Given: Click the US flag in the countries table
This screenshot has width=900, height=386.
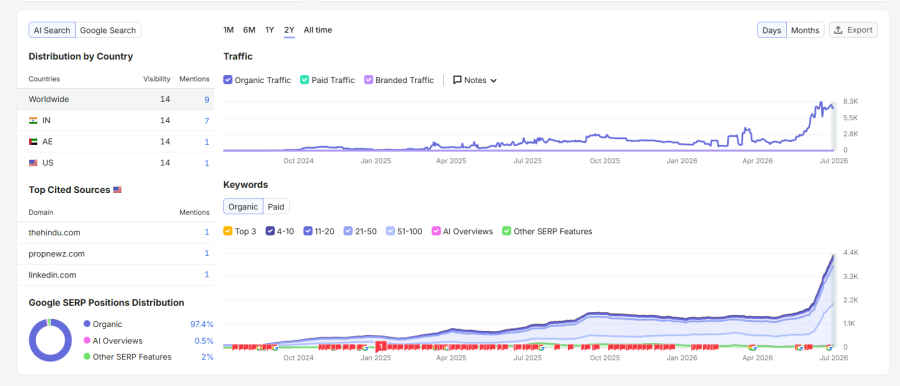Looking at the screenshot, I should tap(33, 163).
